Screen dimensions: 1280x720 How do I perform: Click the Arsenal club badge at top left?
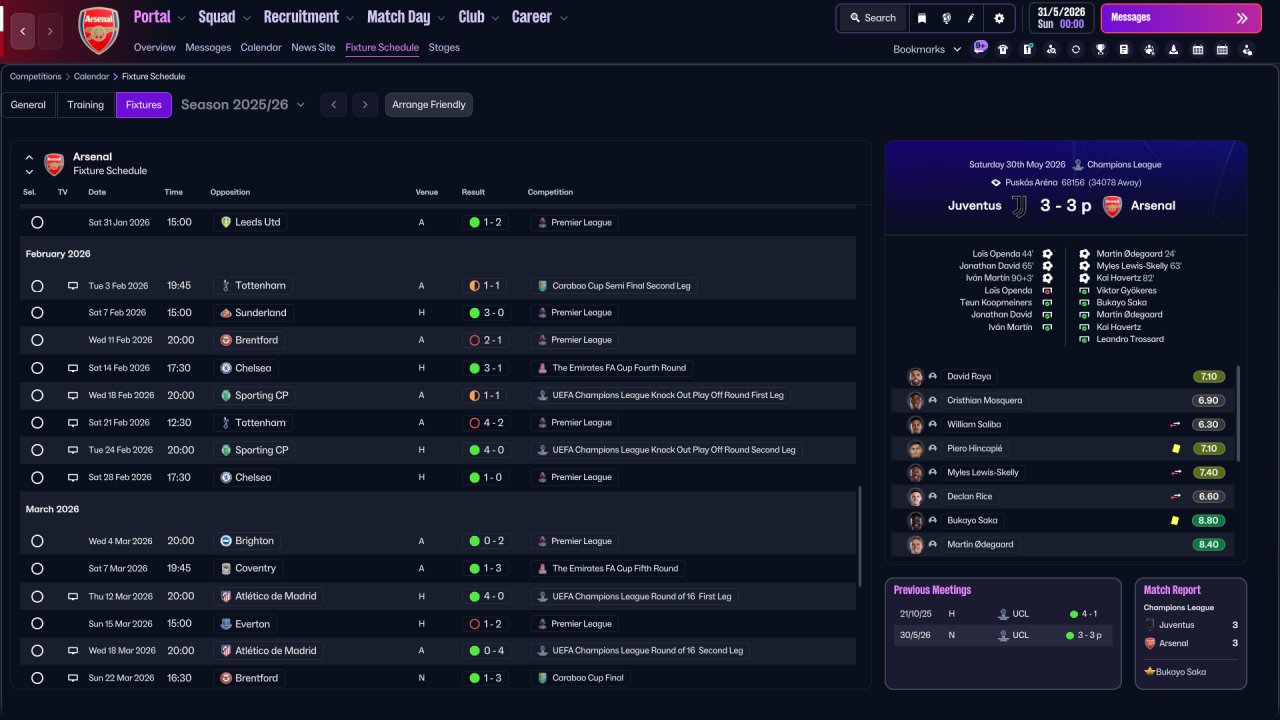pyautogui.click(x=98, y=30)
